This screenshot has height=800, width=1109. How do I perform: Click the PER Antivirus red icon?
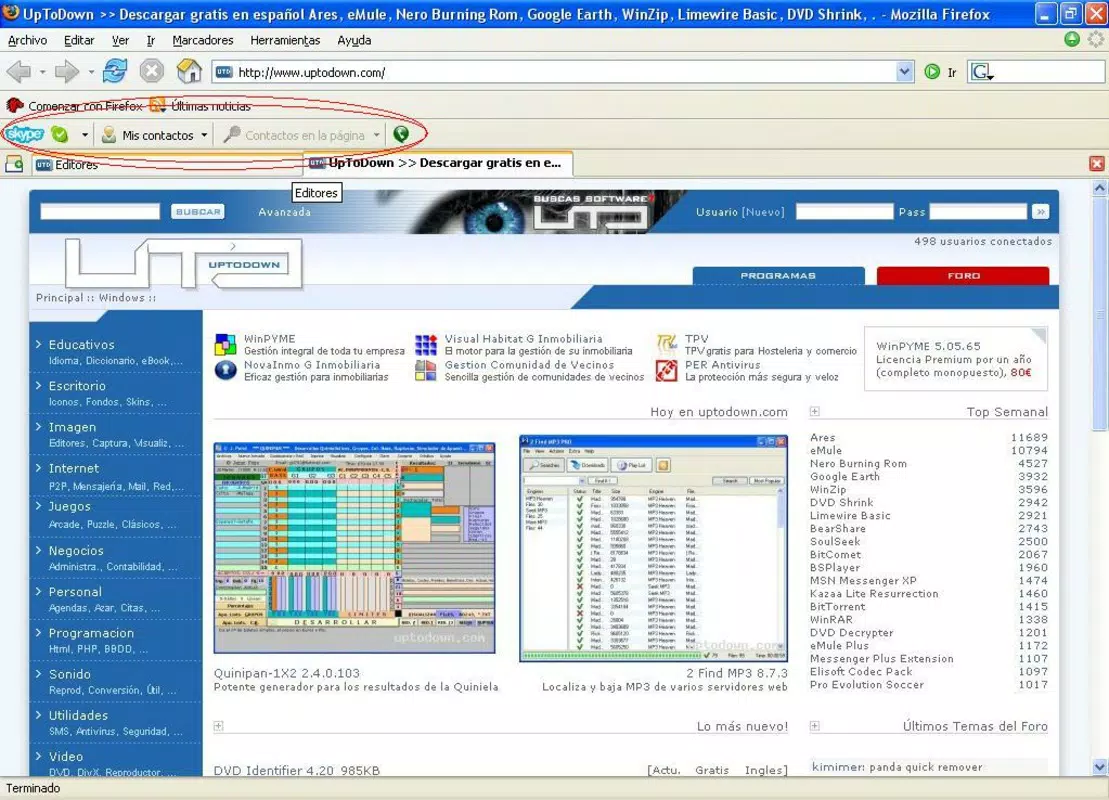click(666, 371)
